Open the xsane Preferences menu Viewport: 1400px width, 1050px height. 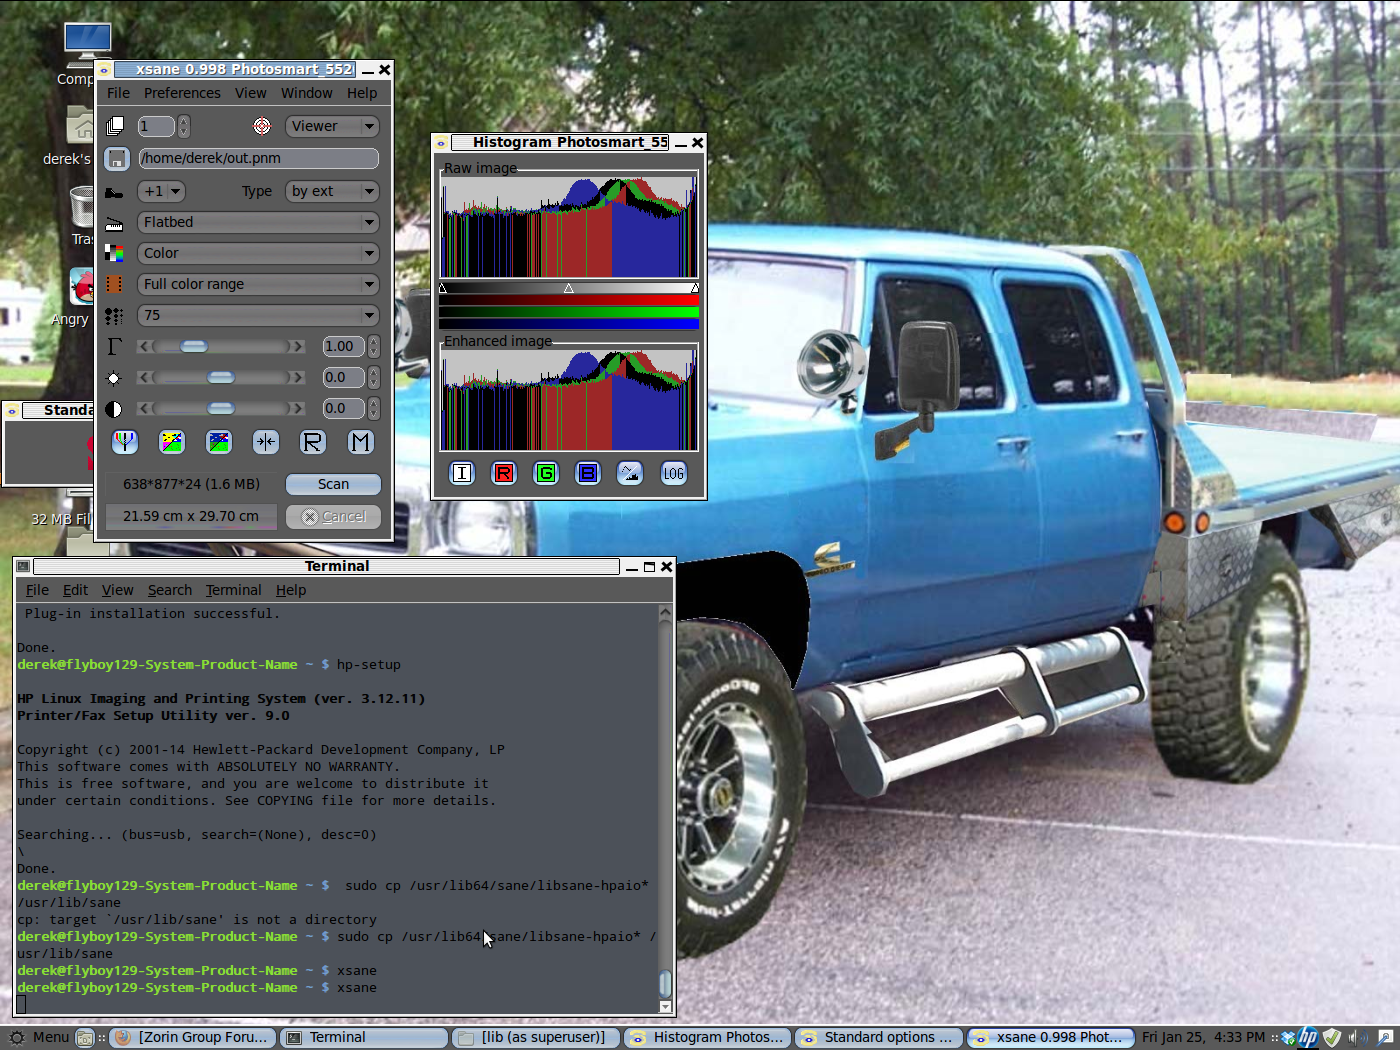pyautogui.click(x=182, y=93)
